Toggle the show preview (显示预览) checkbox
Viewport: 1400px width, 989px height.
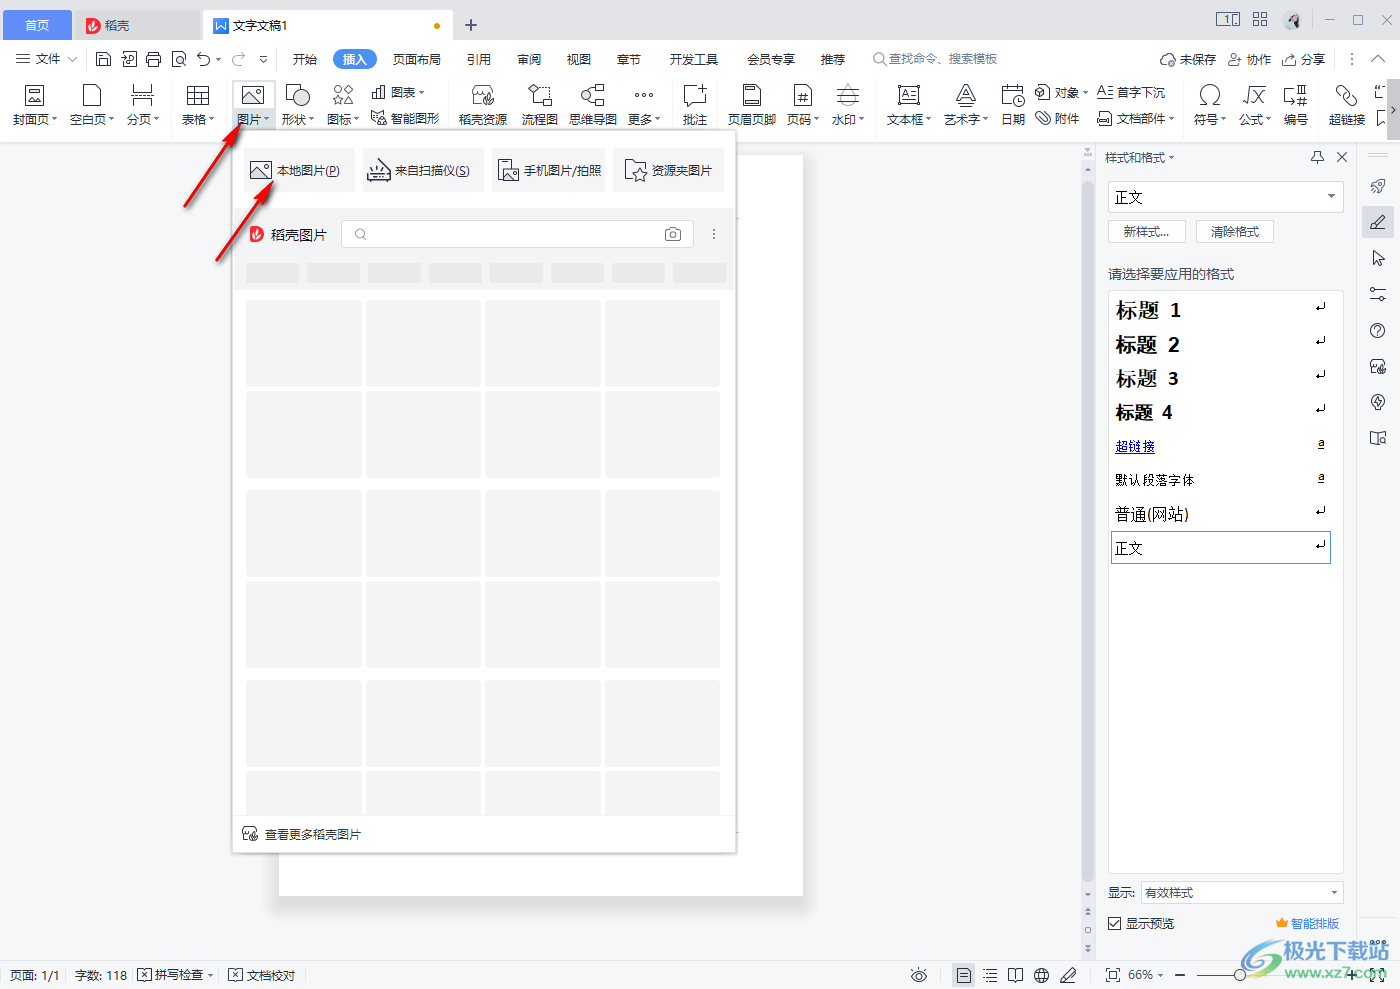[1114, 923]
